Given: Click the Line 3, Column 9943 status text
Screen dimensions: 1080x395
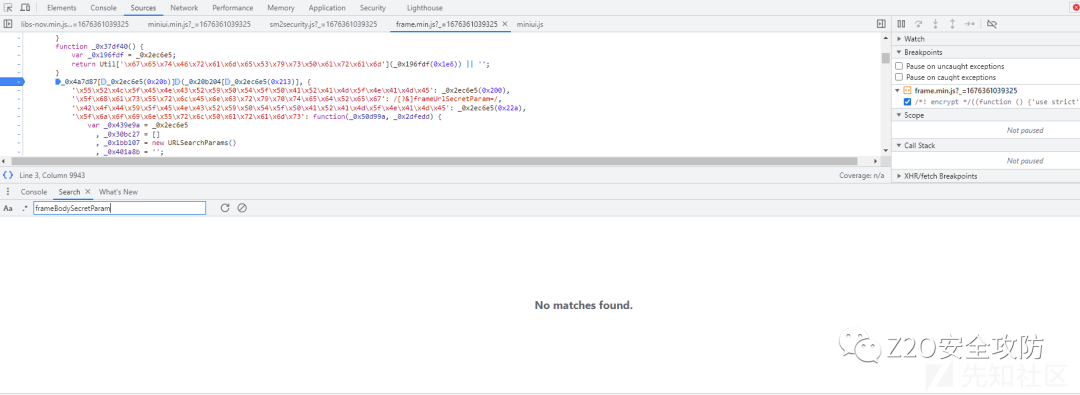Looking at the screenshot, I should pos(52,176).
